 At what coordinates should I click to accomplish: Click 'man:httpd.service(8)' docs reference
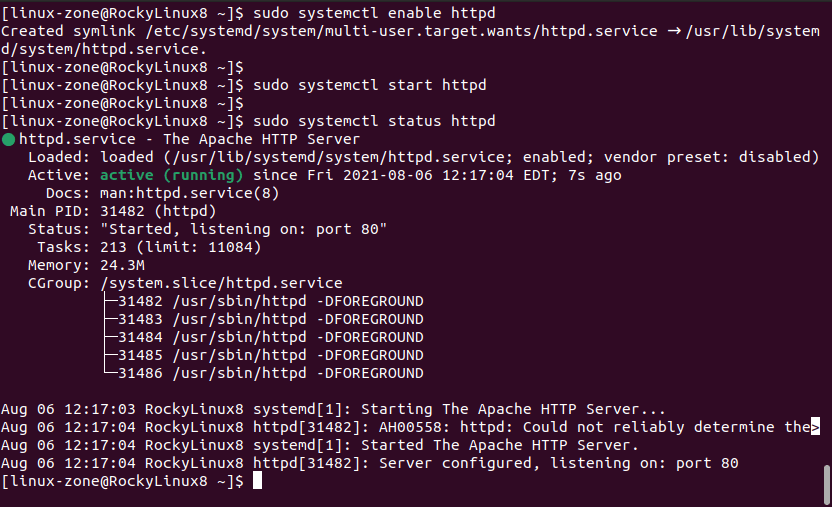point(189,193)
